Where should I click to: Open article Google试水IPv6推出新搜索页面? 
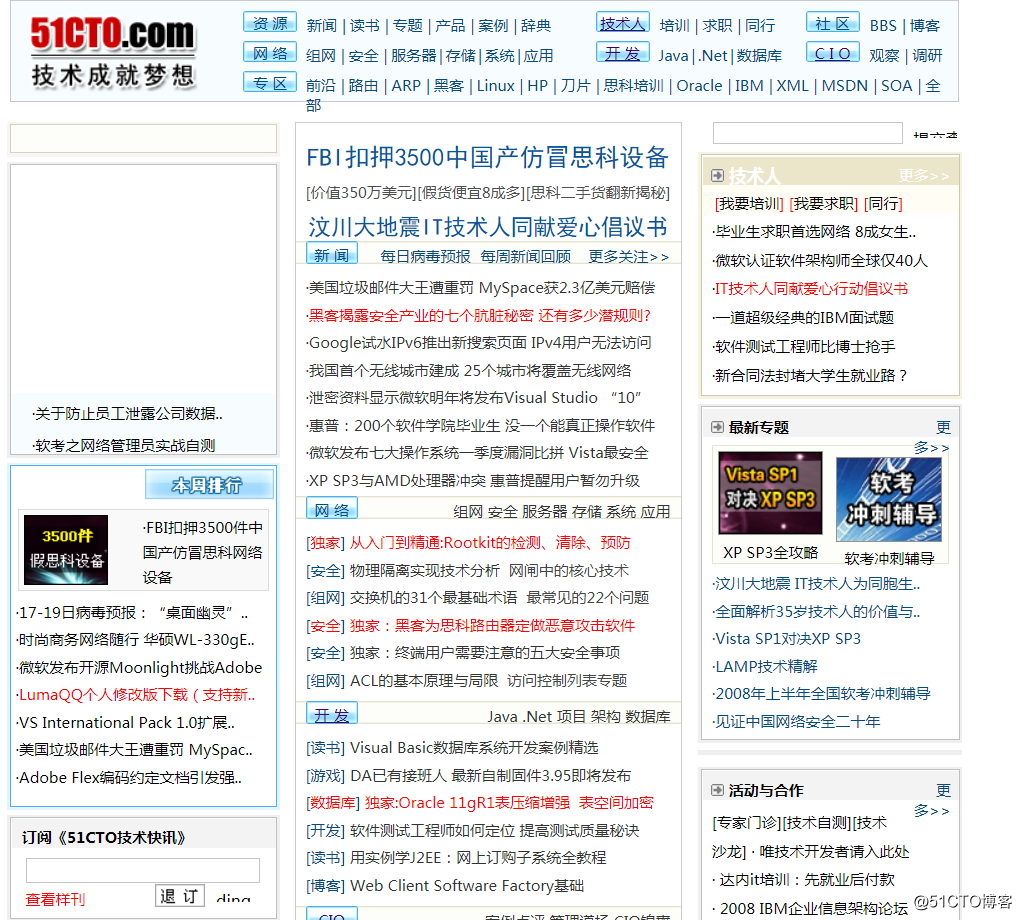(478, 343)
